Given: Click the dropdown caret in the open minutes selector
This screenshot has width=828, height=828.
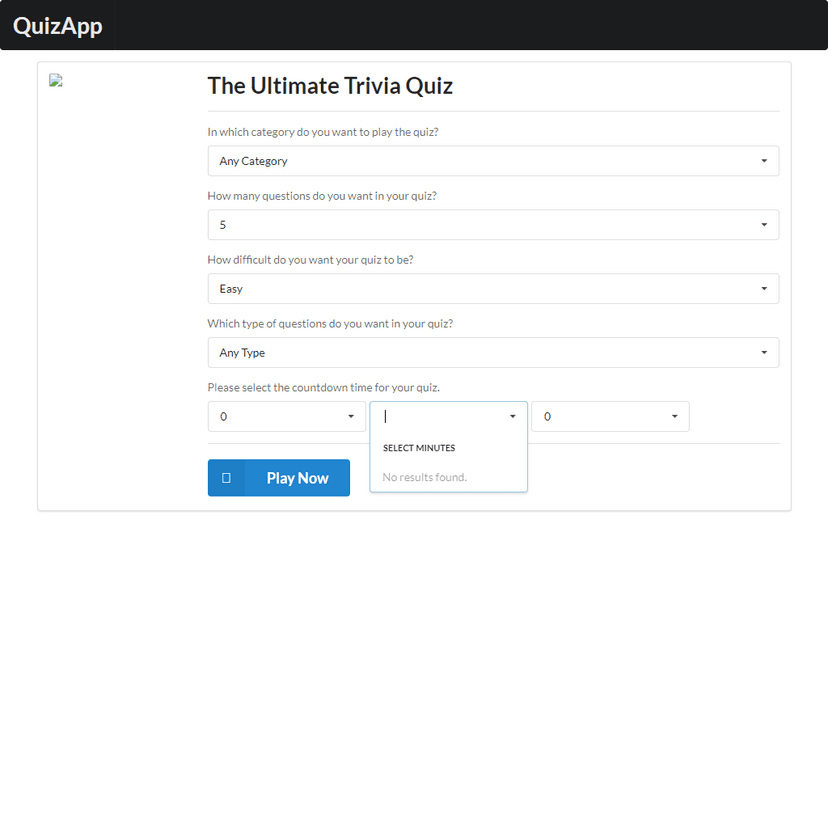Looking at the screenshot, I should (x=512, y=416).
